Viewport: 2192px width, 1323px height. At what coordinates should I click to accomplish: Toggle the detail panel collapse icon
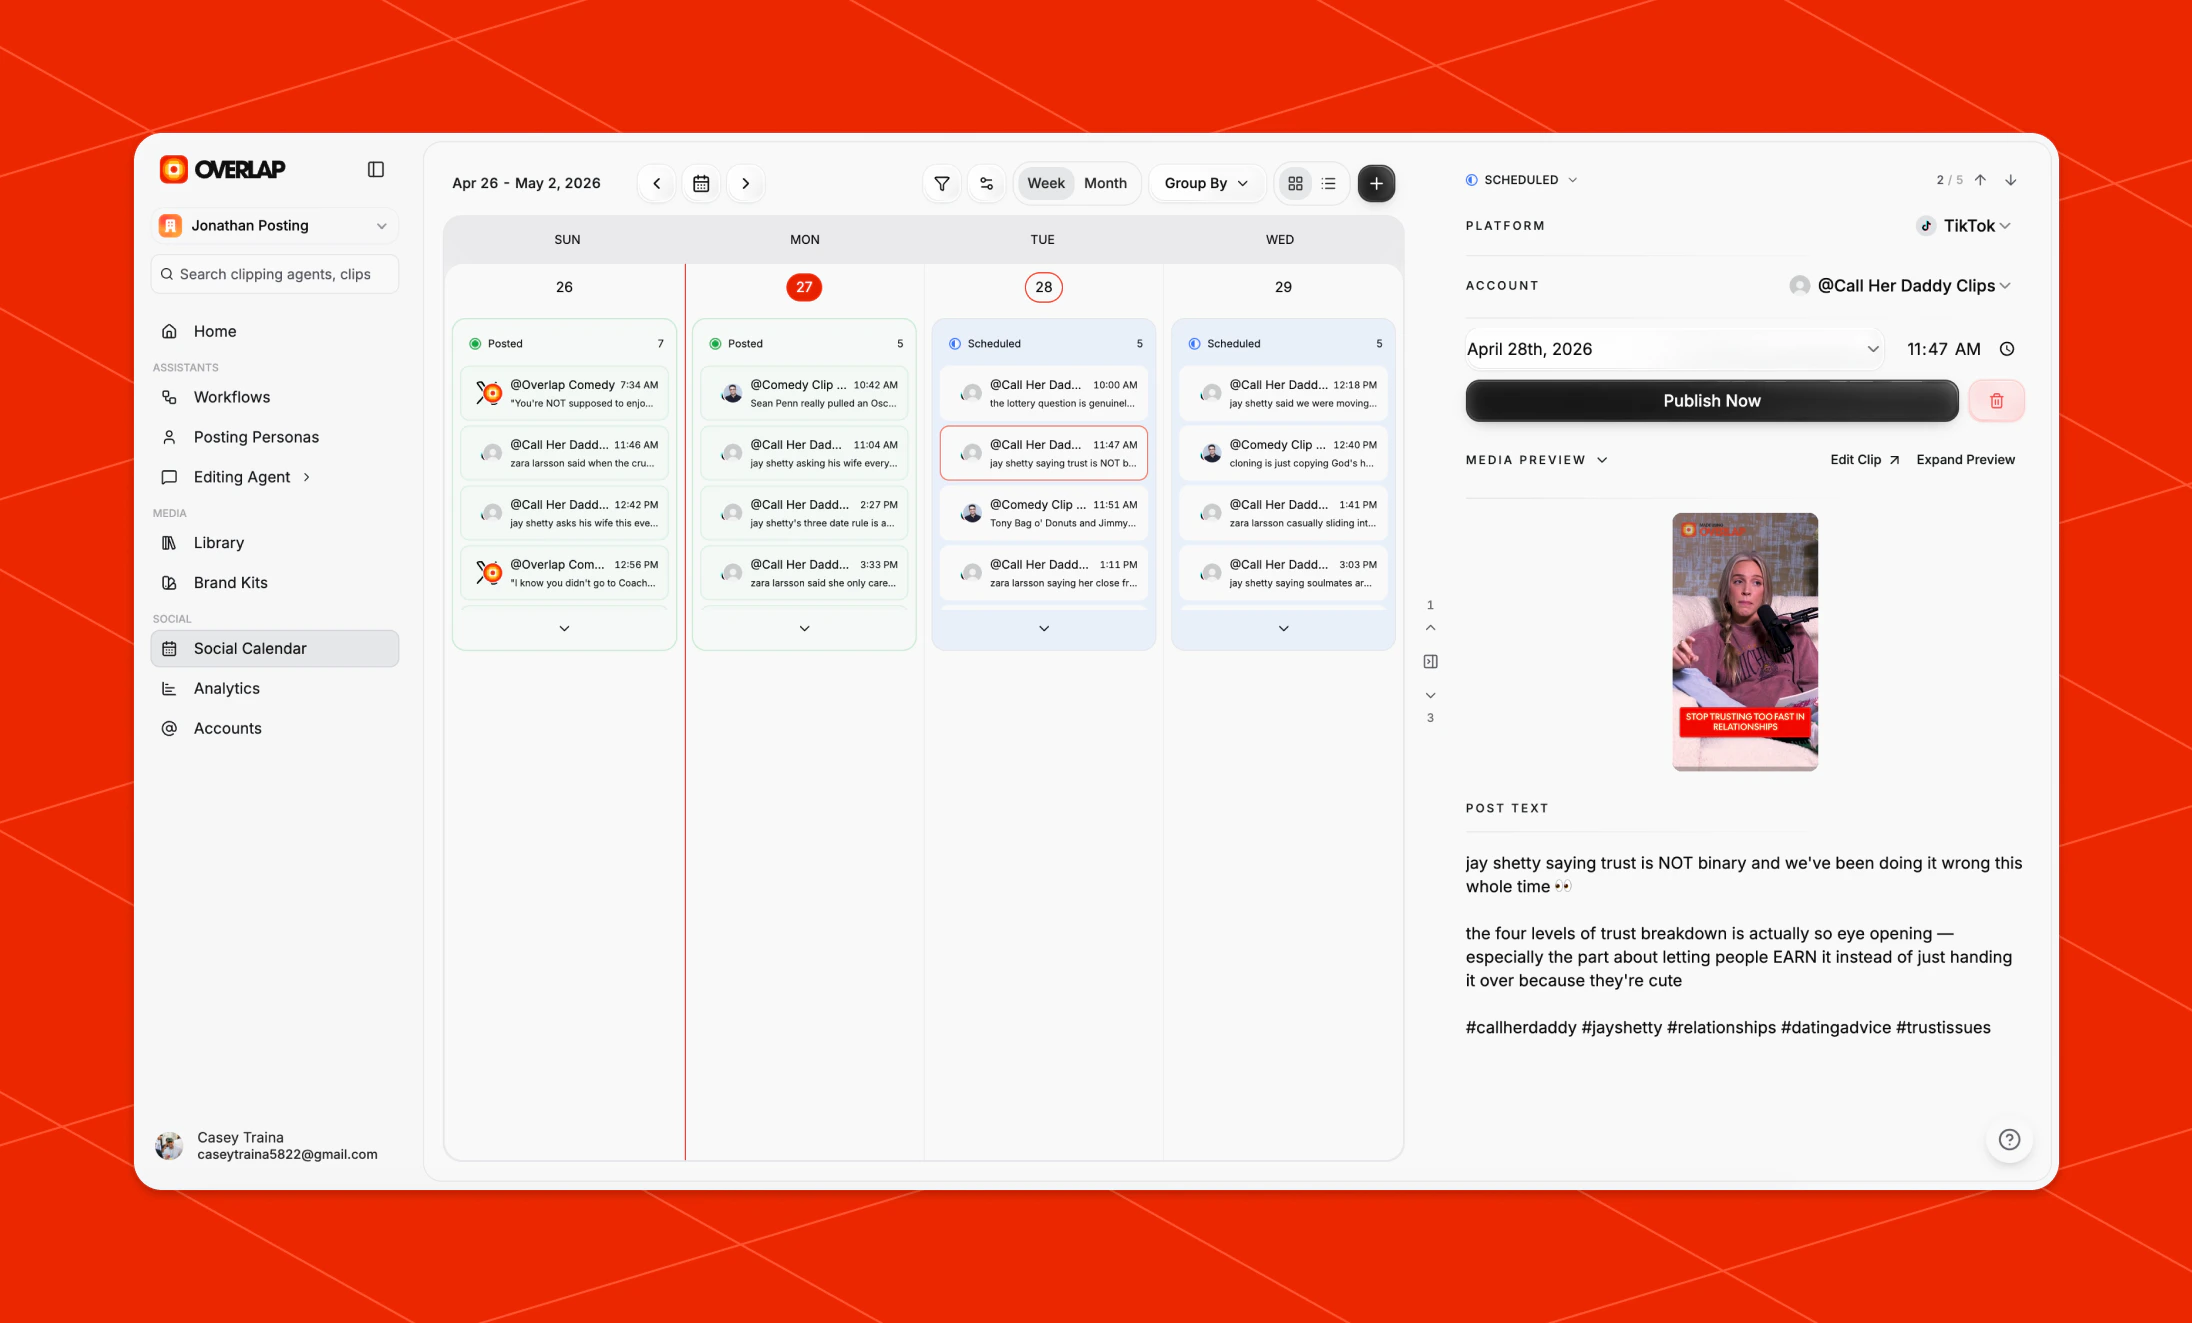[1431, 662]
